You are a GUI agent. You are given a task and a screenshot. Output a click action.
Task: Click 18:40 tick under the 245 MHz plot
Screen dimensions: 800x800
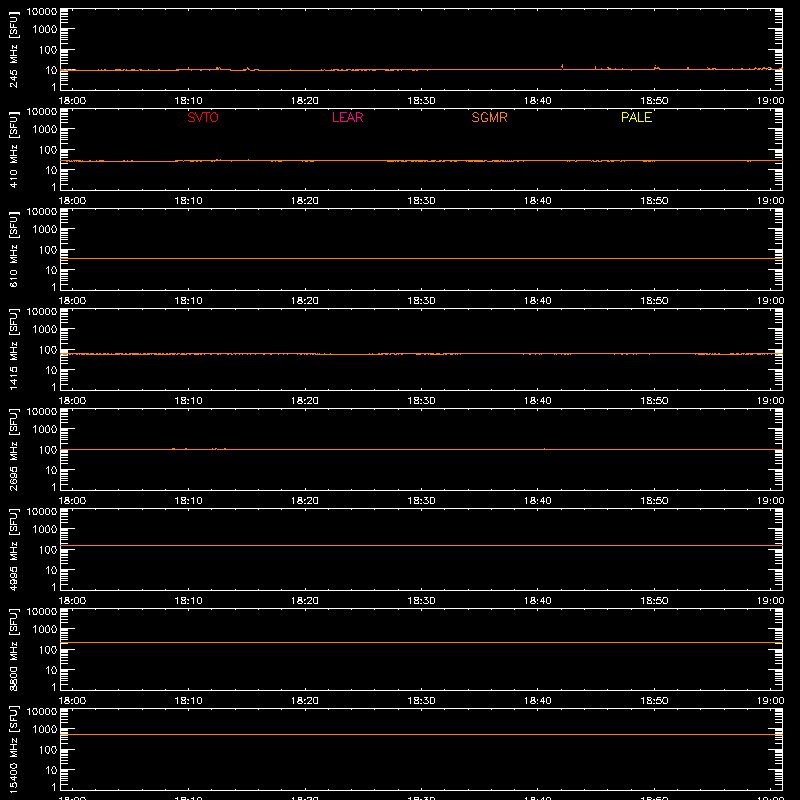(538, 101)
